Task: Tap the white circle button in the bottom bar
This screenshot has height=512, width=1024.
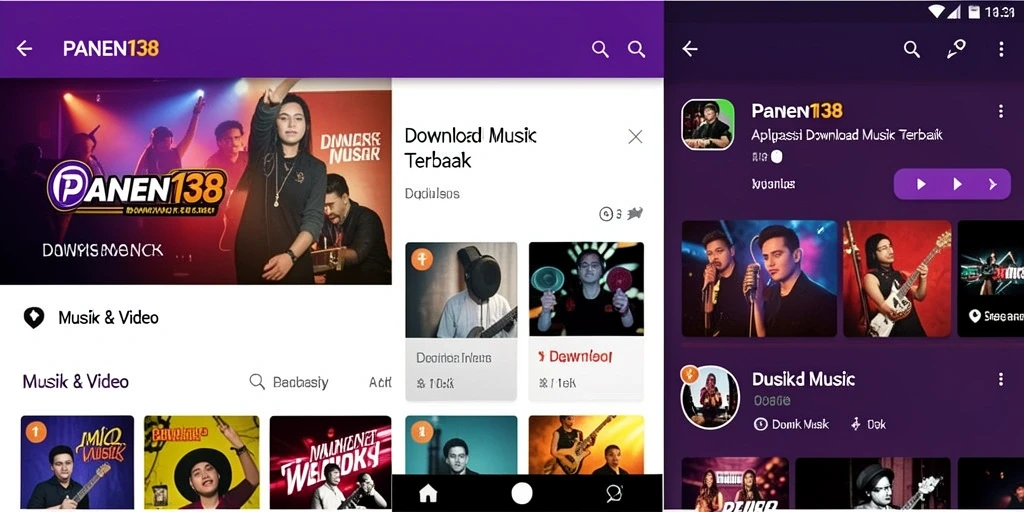Action: click(521, 493)
